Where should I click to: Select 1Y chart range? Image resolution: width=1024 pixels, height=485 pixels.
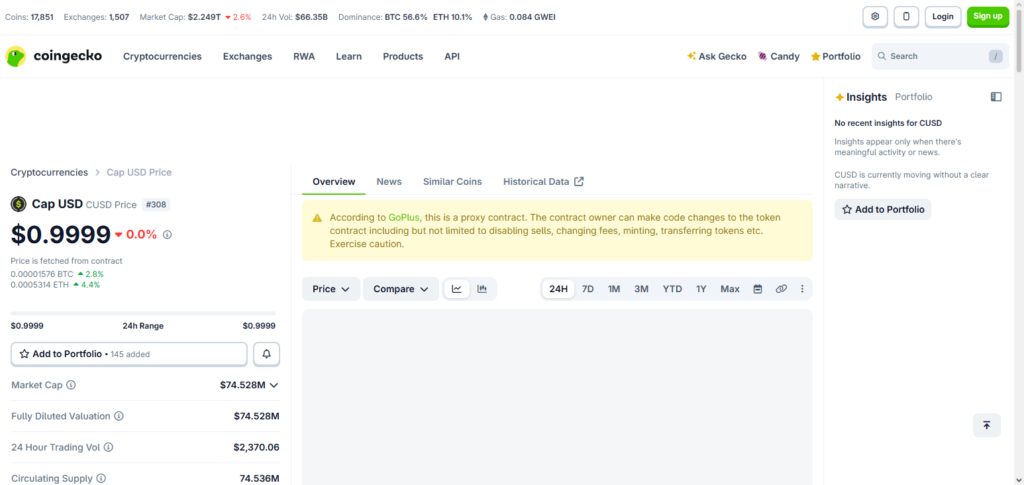click(x=701, y=289)
